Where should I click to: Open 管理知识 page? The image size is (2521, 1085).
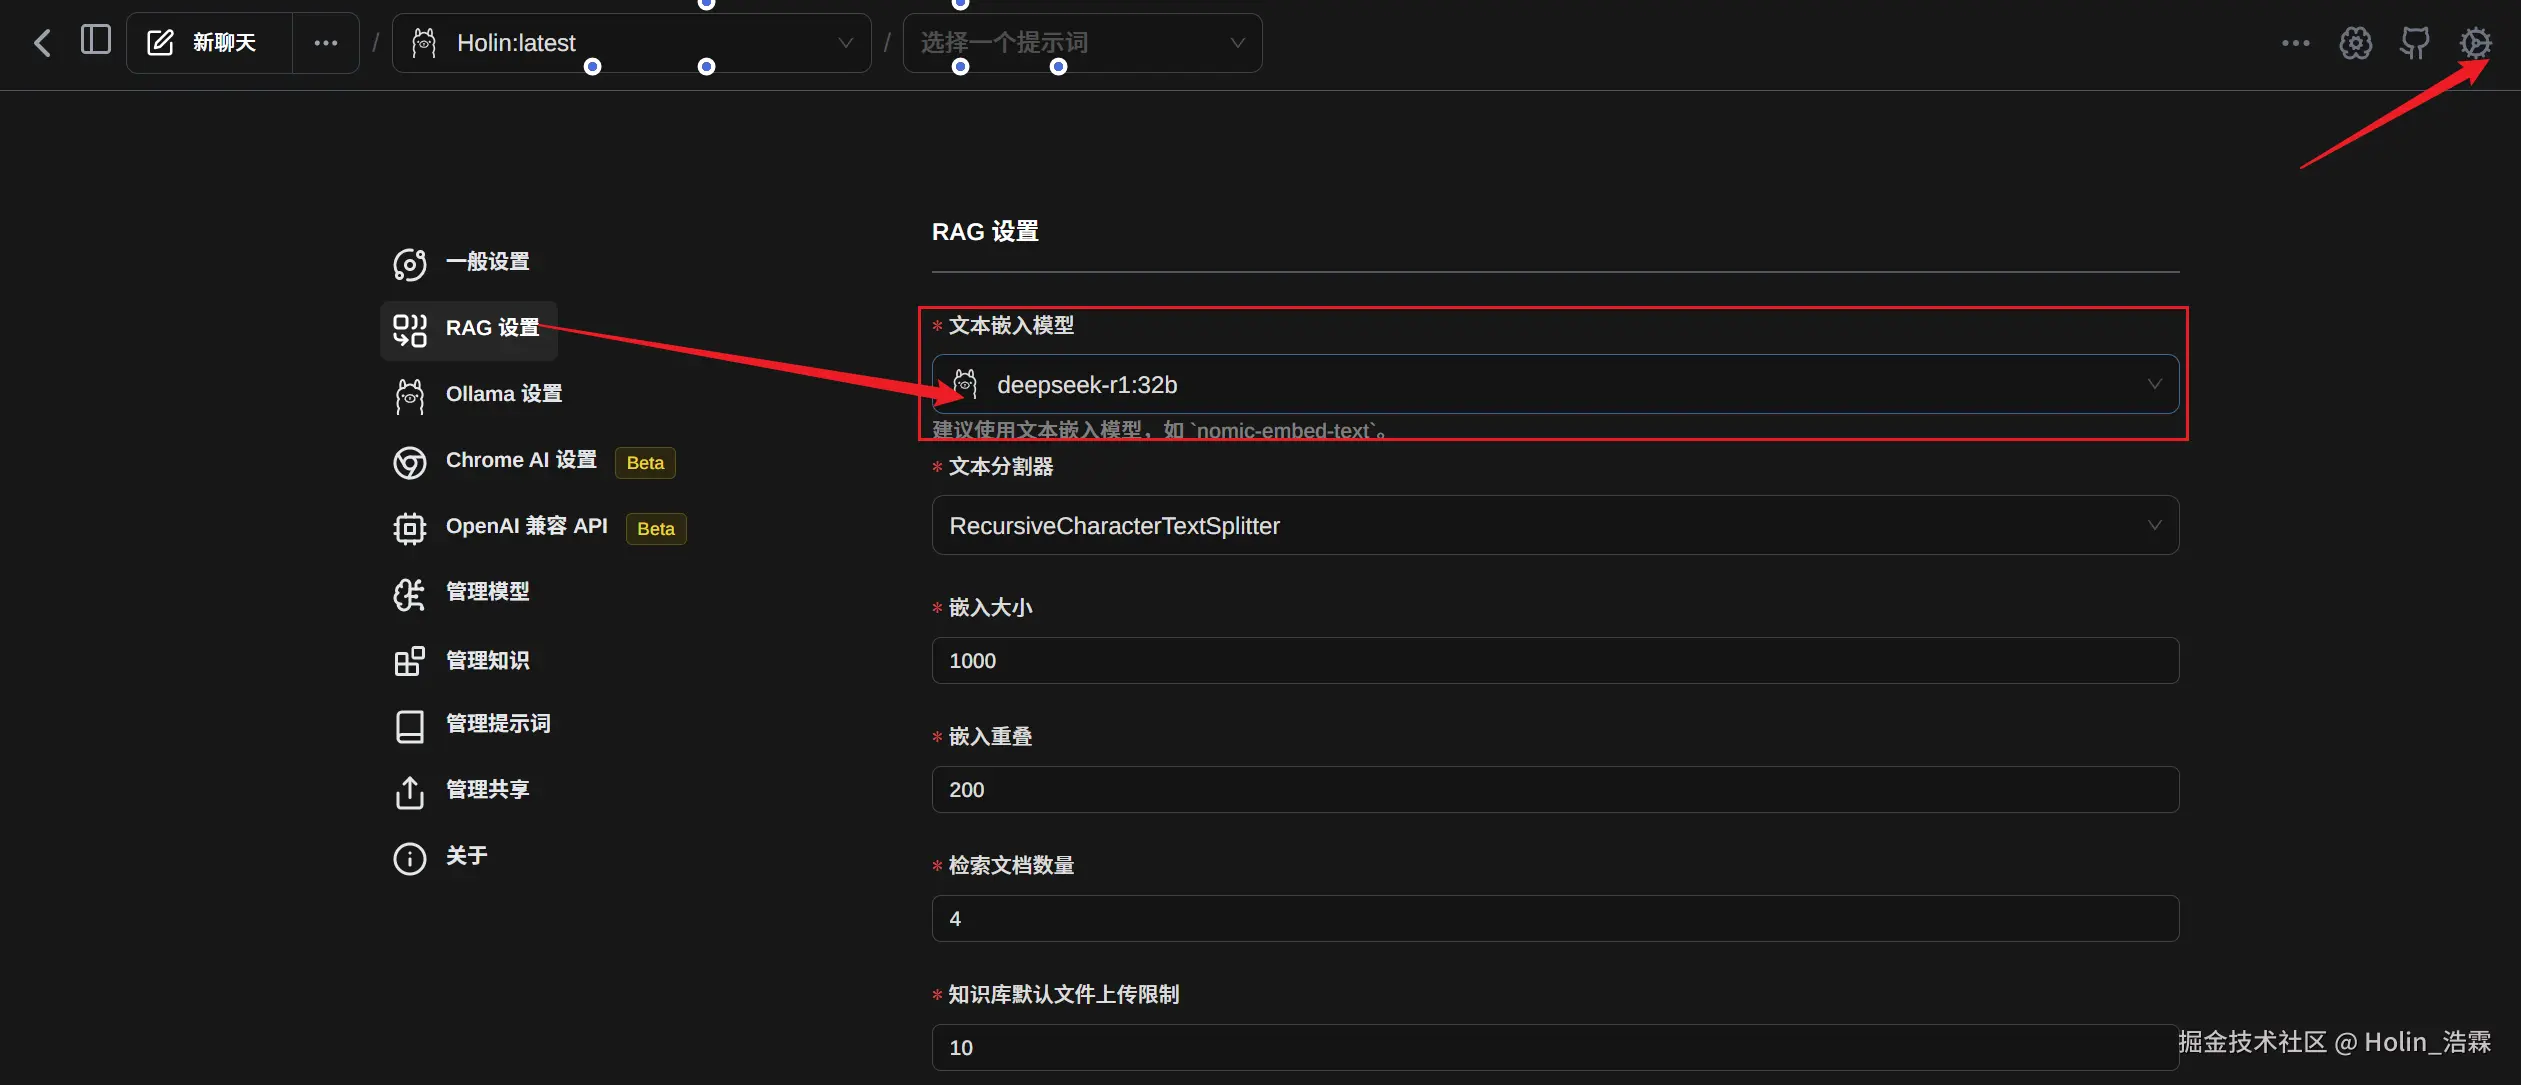pos(486,660)
